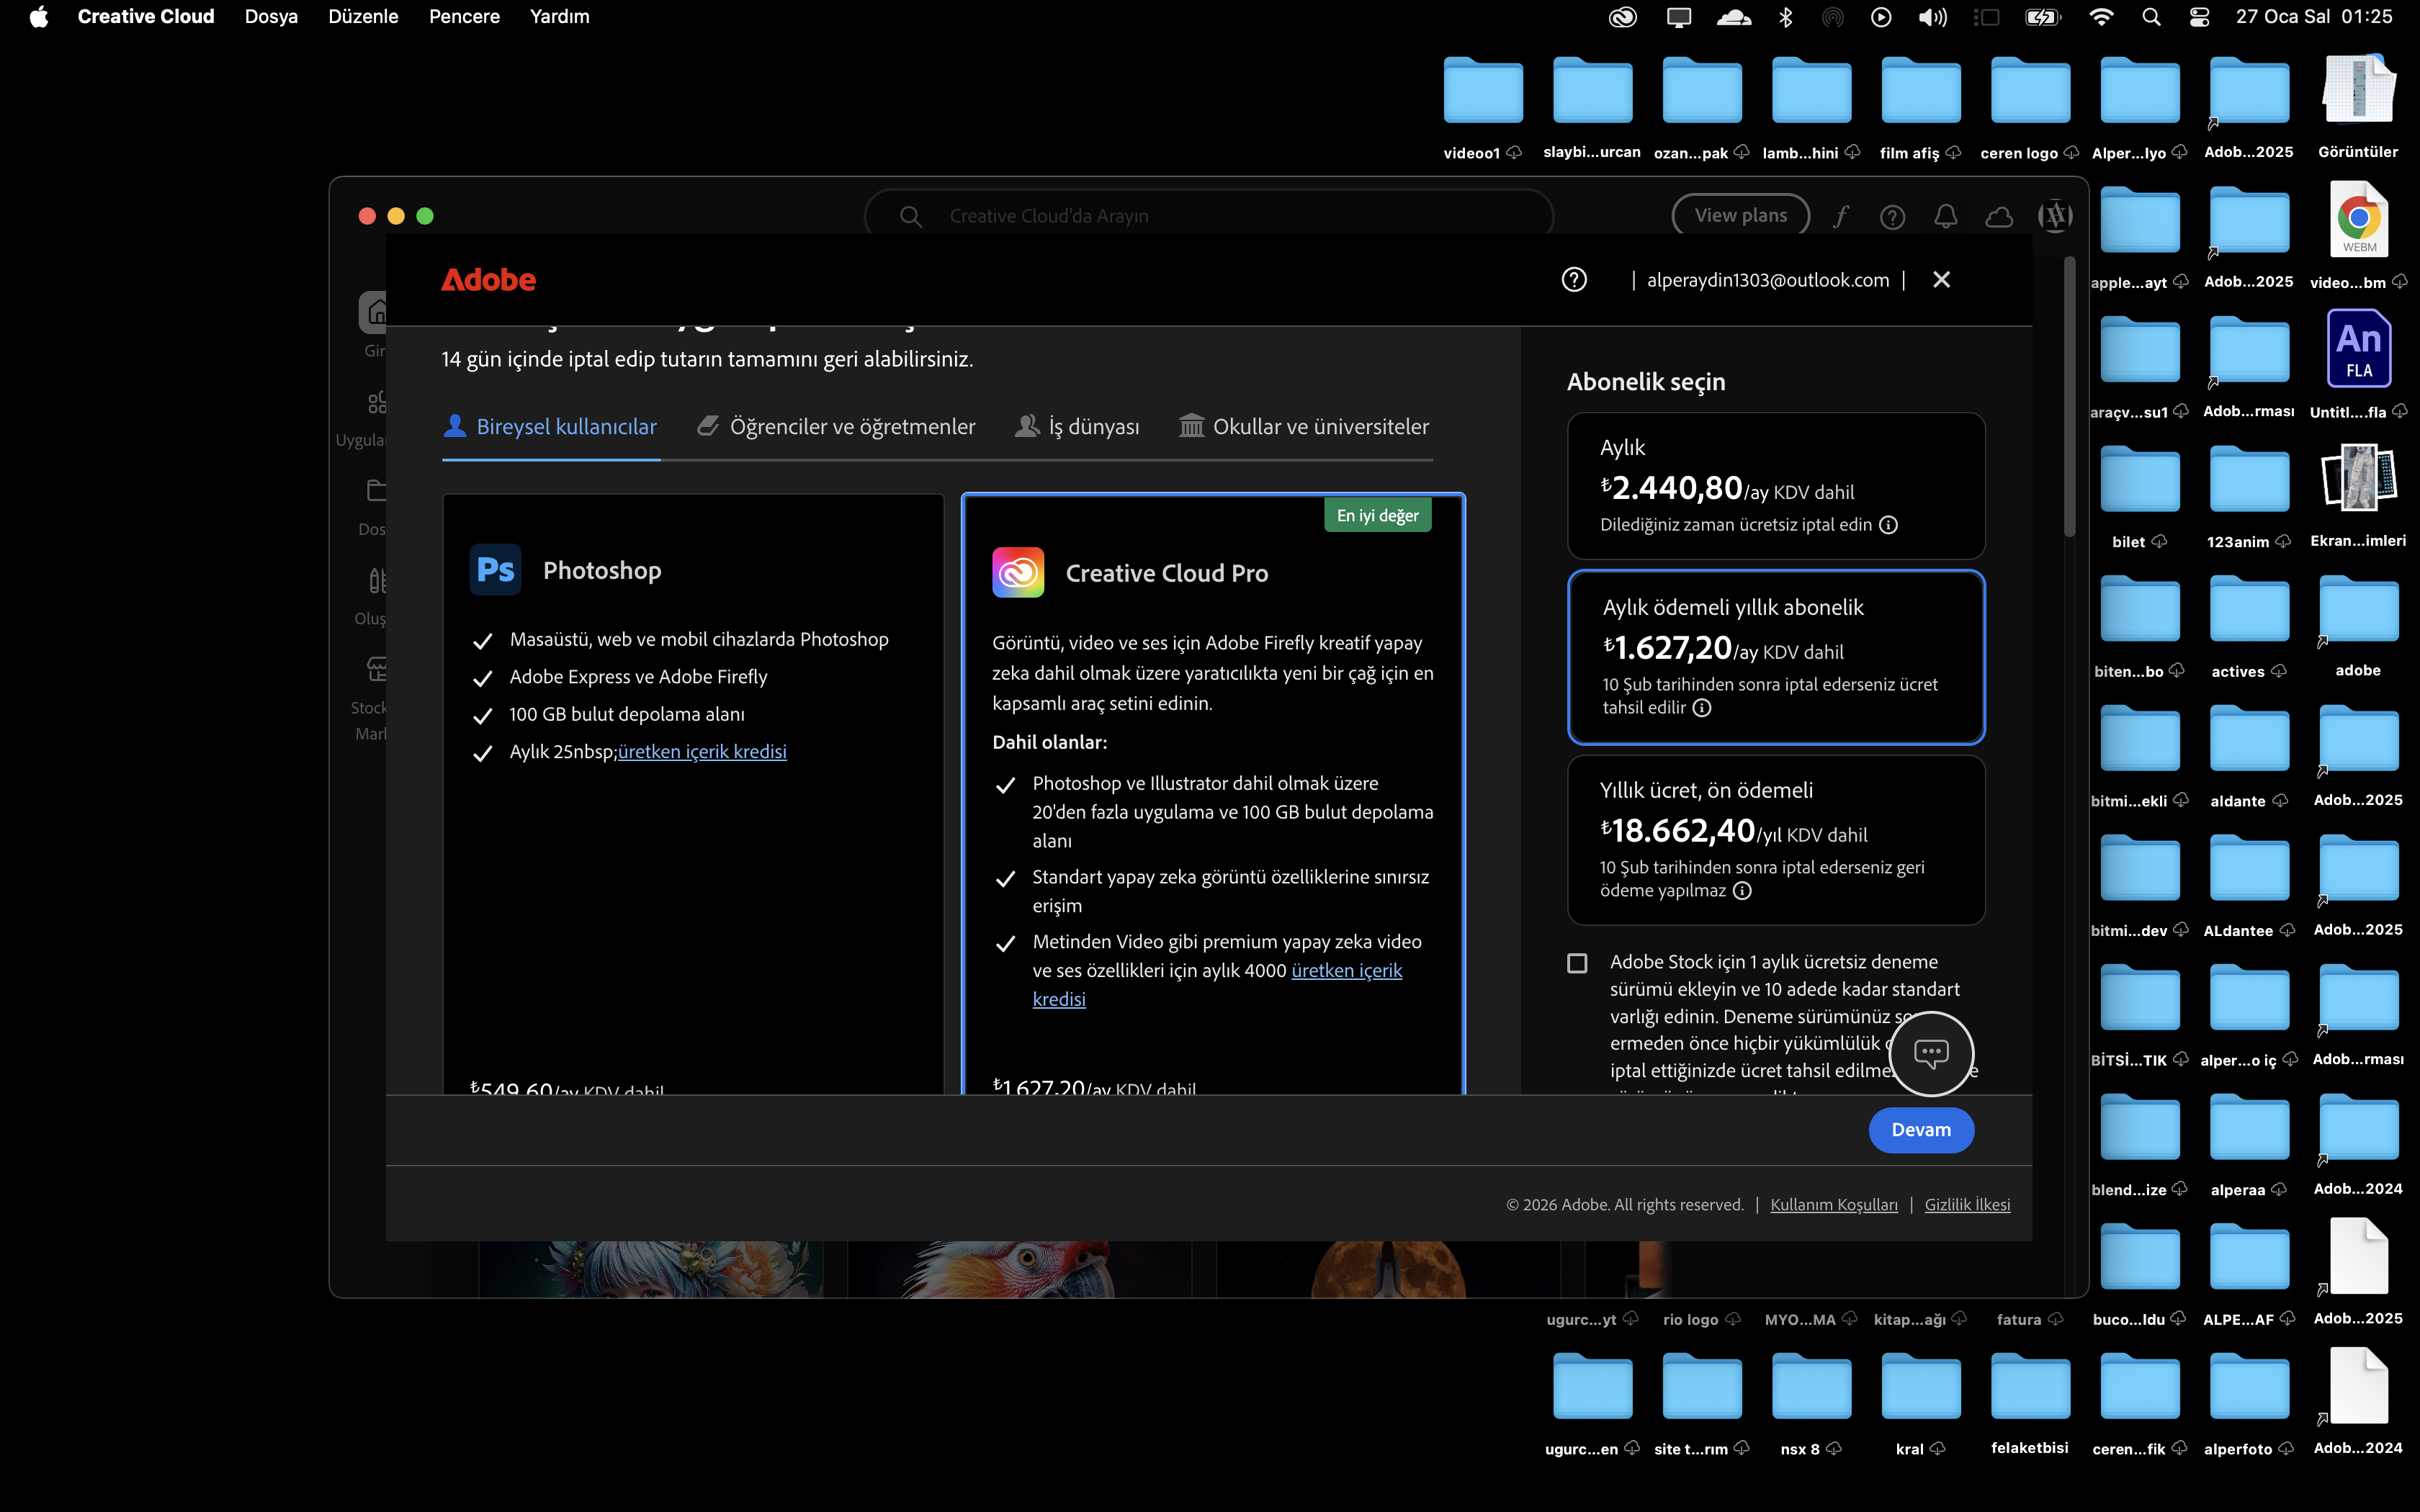Open the Yardım menu
The height and width of the screenshot is (1512, 2420).
click(x=559, y=17)
